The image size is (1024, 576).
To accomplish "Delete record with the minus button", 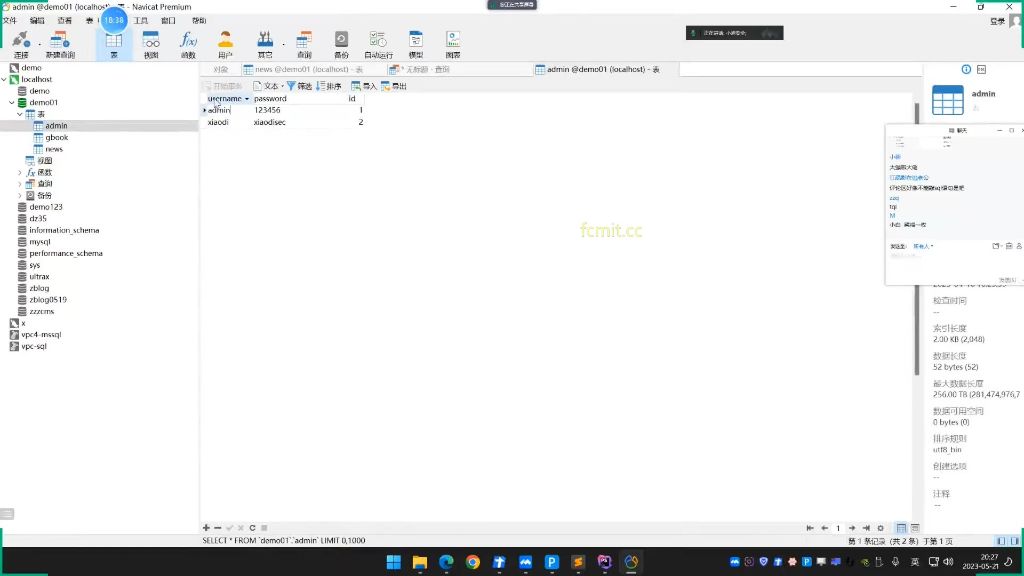I will point(218,528).
